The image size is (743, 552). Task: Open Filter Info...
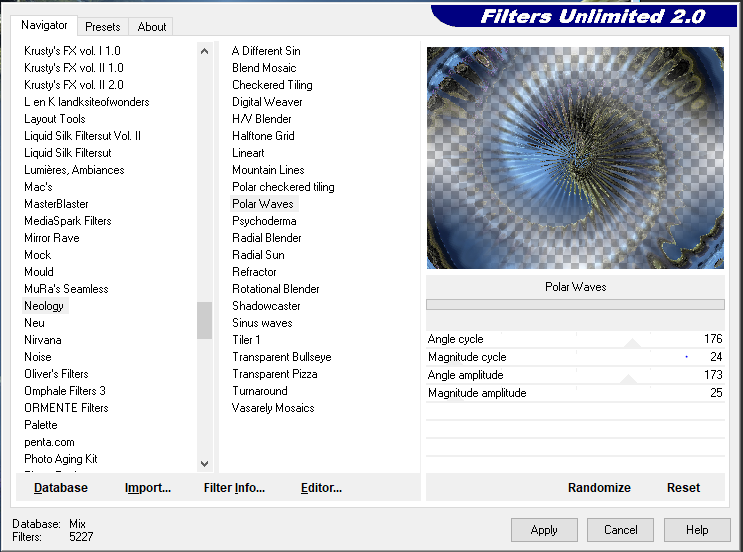coord(234,488)
